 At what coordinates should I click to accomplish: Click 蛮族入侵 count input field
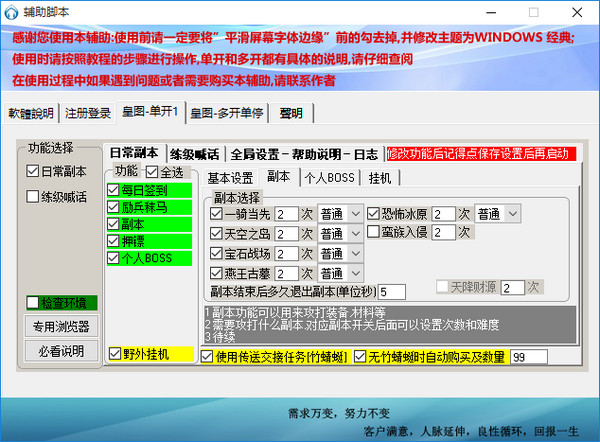[443, 232]
